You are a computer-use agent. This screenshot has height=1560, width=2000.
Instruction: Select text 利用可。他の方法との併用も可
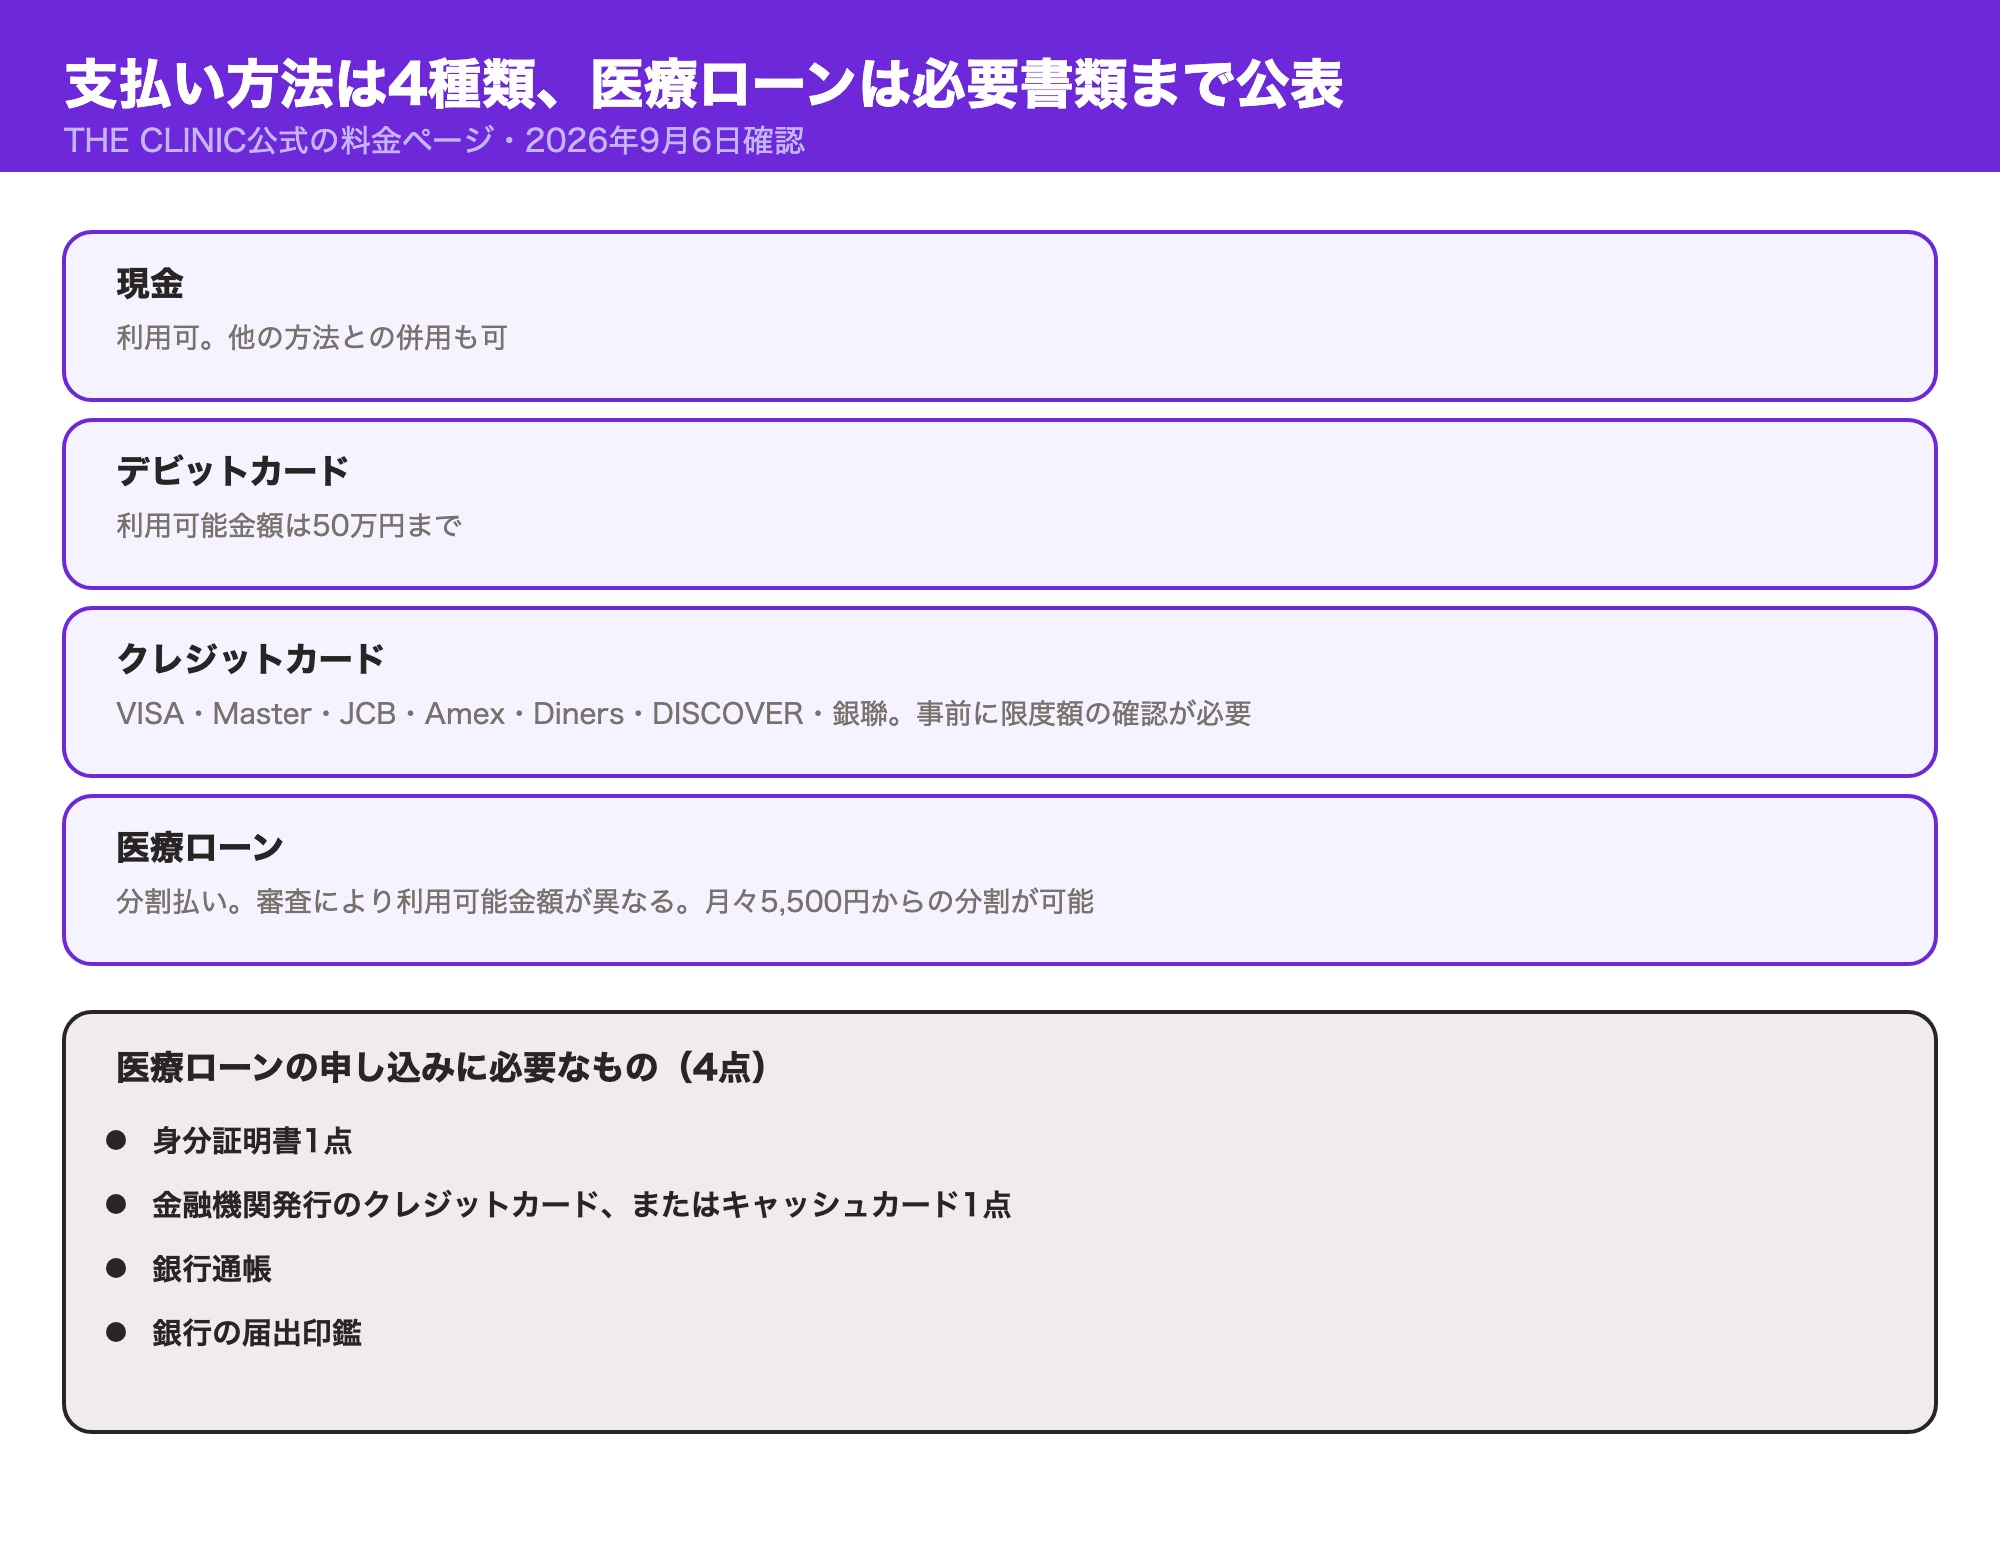click(312, 338)
